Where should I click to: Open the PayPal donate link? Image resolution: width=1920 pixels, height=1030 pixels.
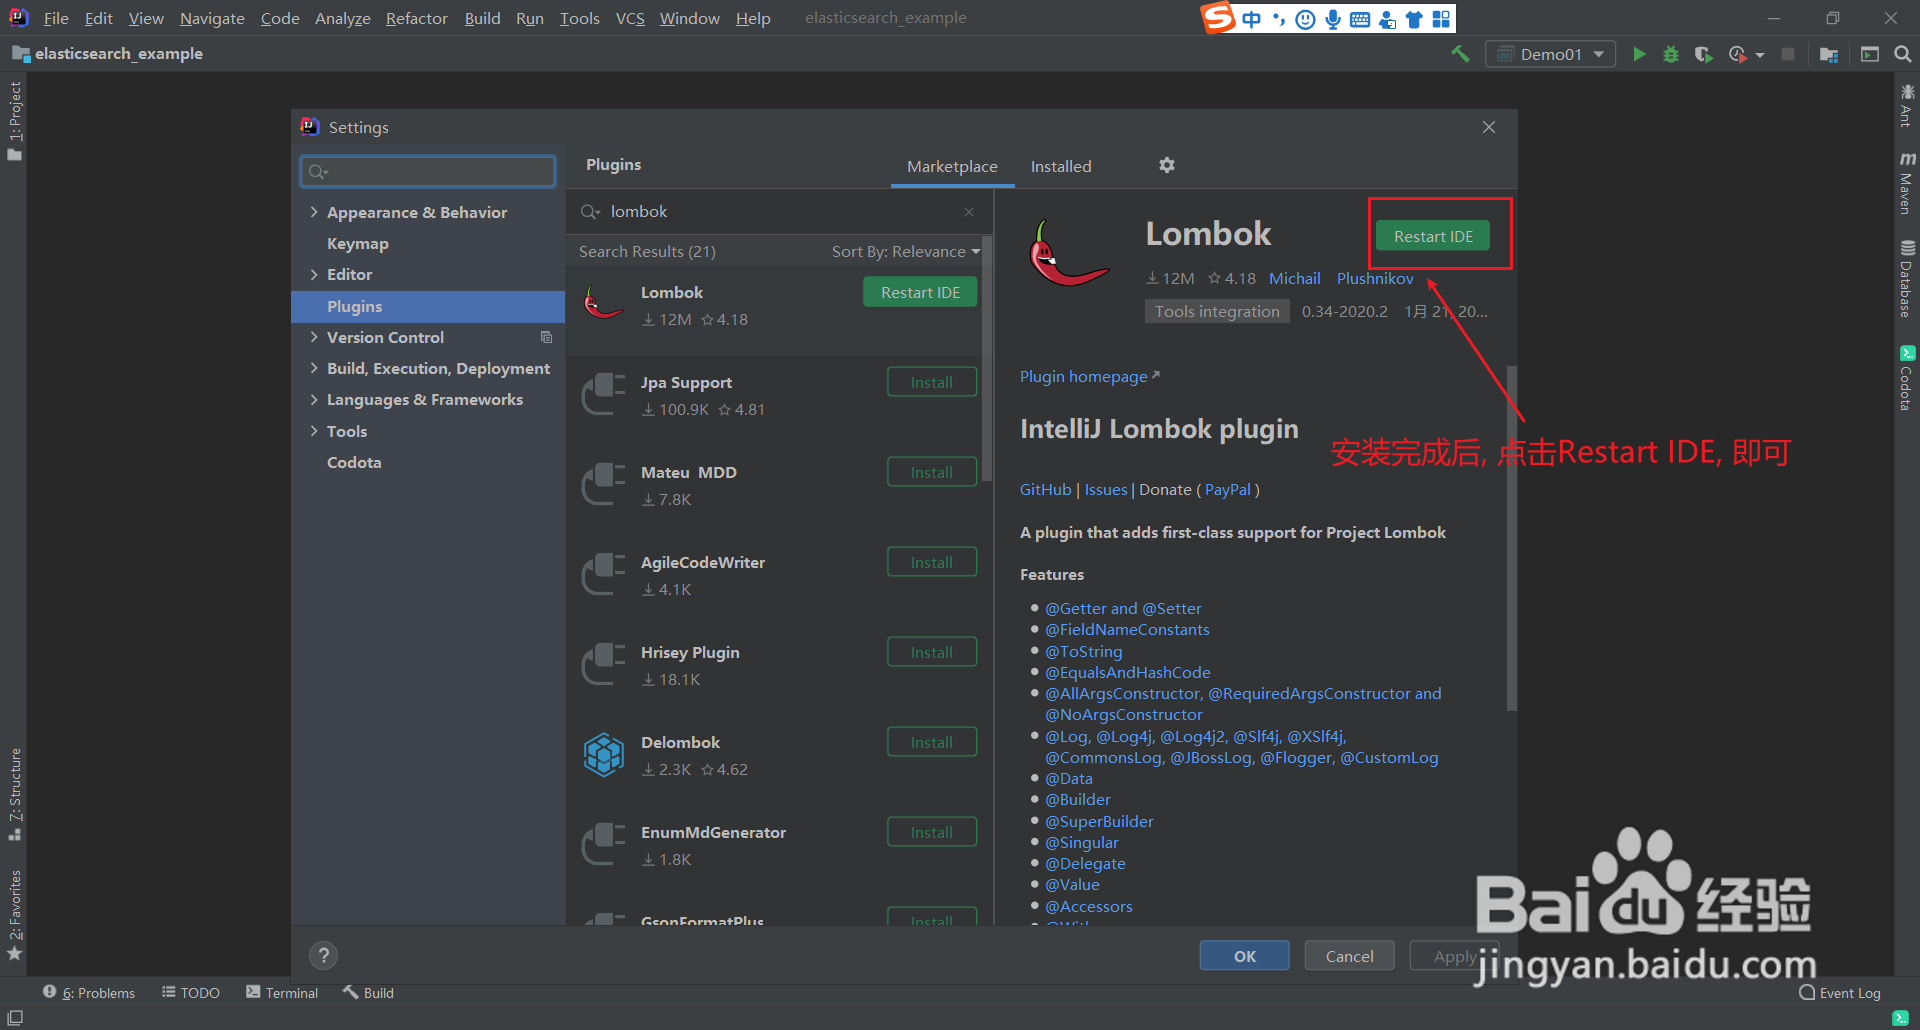[1228, 489]
